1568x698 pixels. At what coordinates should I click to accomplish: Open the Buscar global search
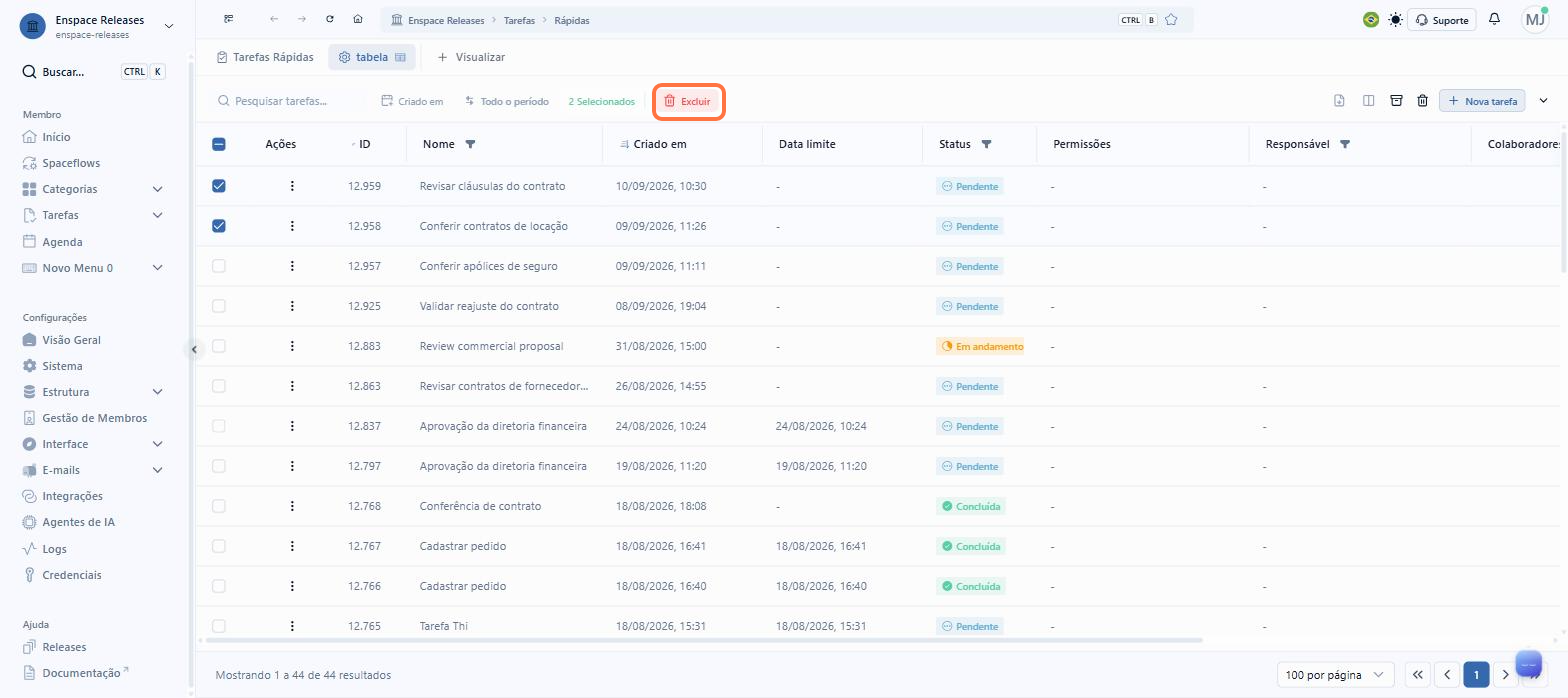pos(93,72)
